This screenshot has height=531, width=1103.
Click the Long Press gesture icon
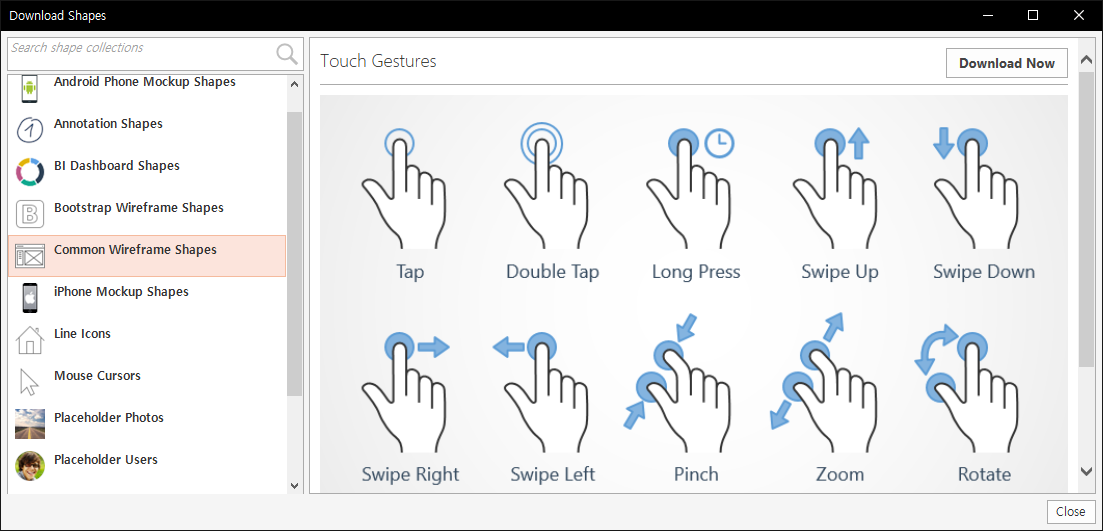point(691,188)
